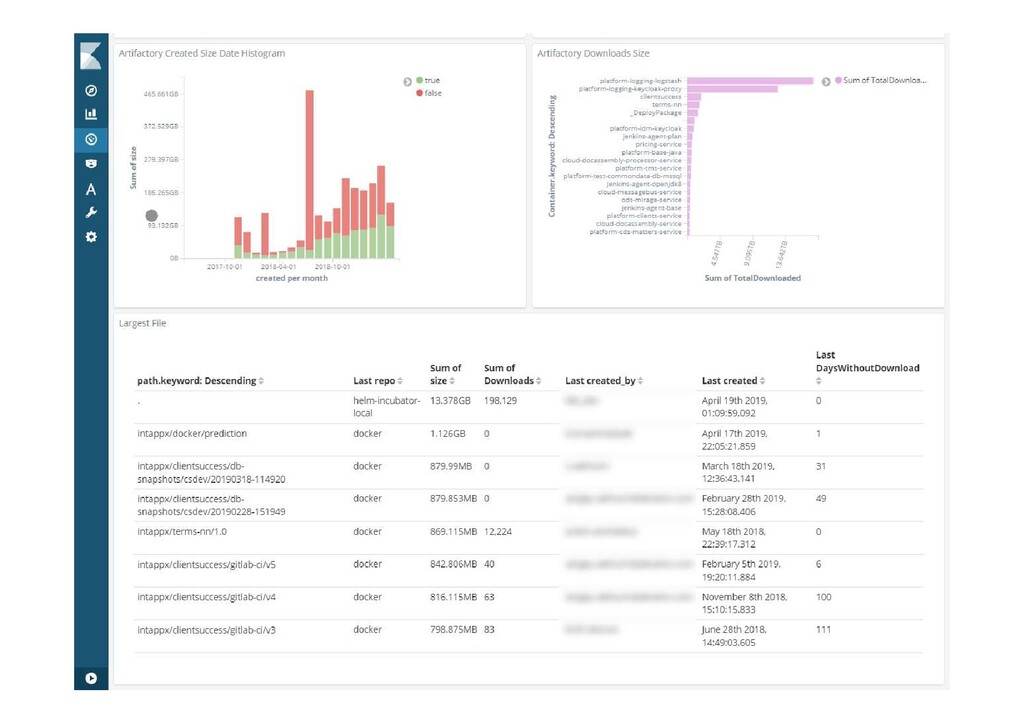Click the Kibana logo at top
The image size is (1024, 724).
[91, 55]
